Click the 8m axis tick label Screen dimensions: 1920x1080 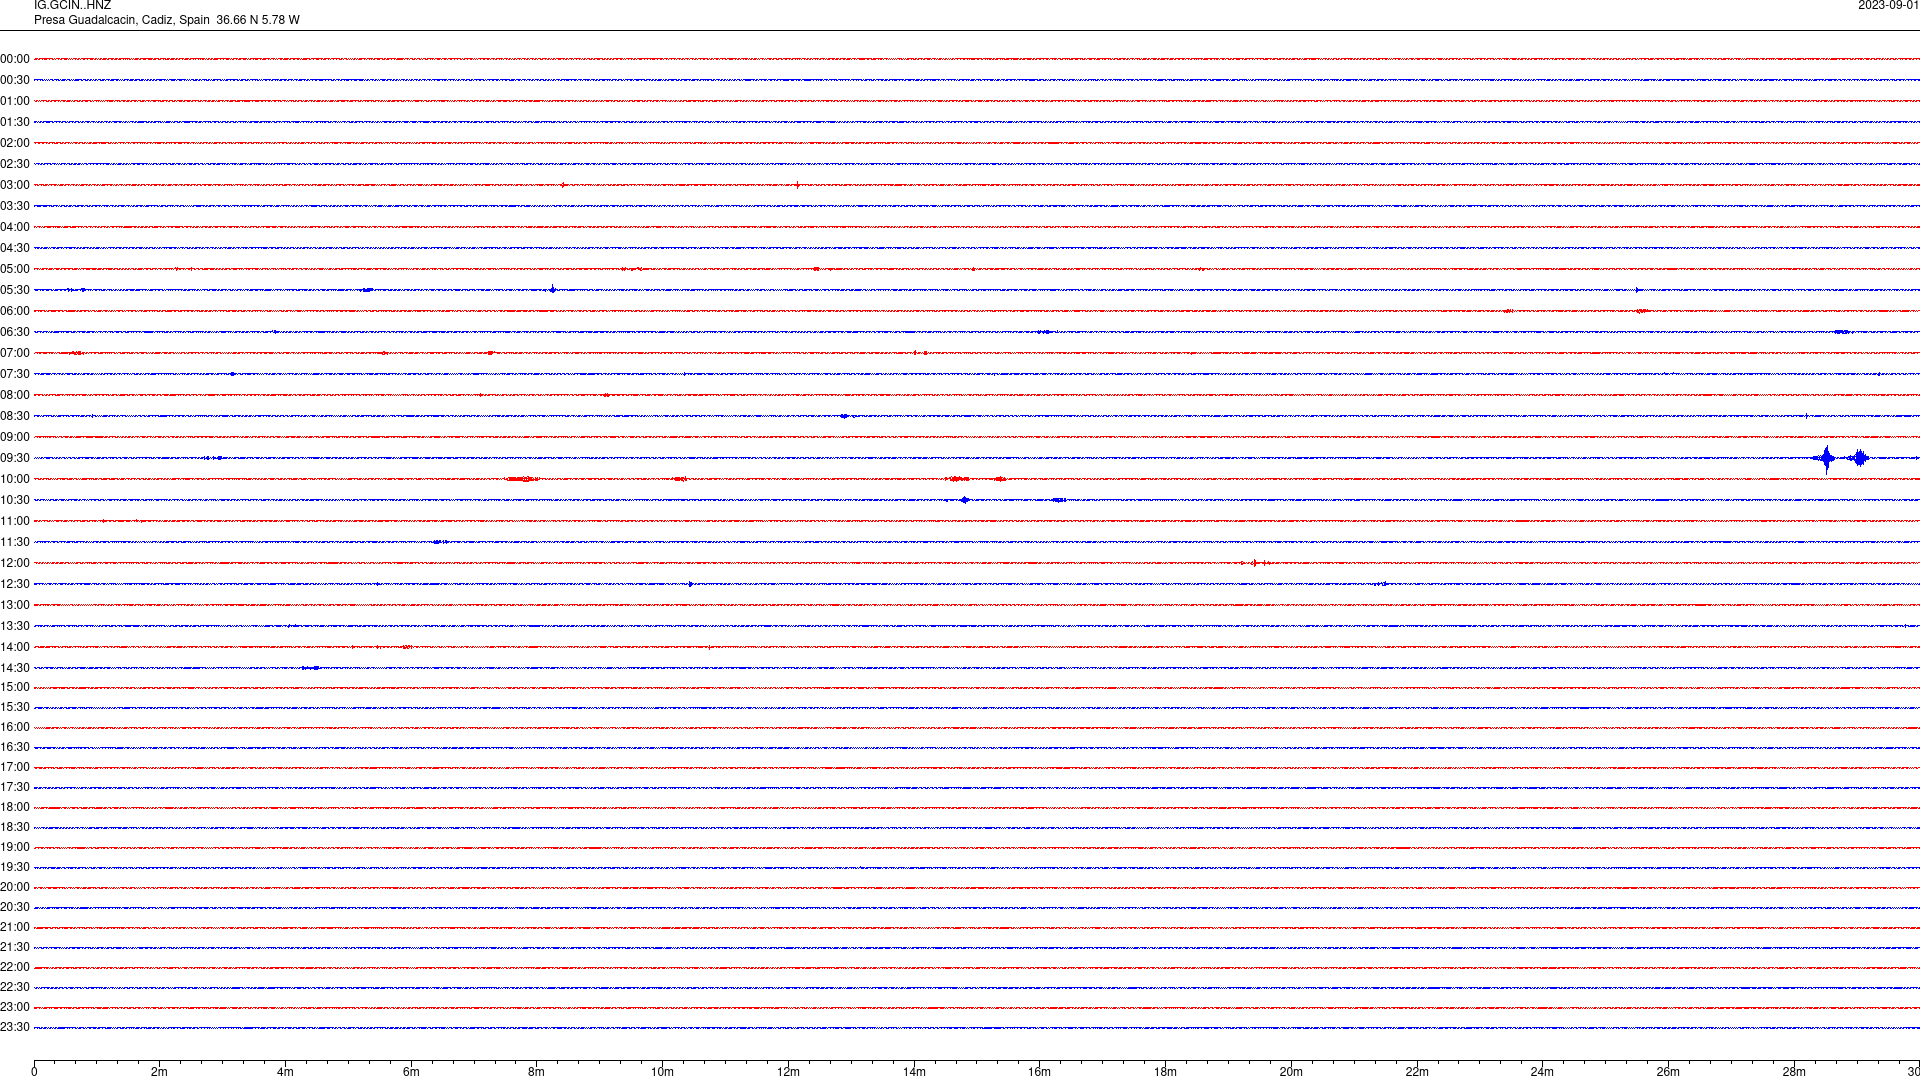[x=536, y=1072]
